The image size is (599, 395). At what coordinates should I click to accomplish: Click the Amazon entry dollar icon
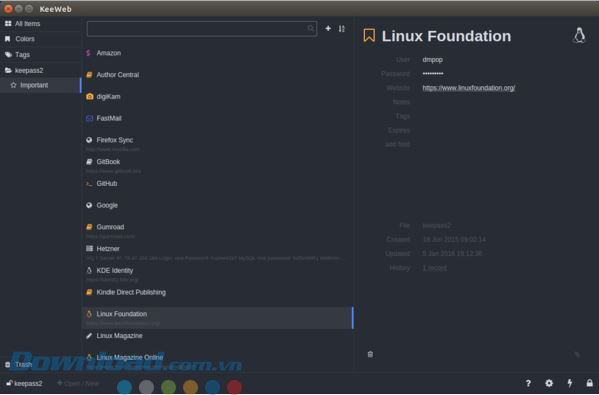[x=89, y=53]
